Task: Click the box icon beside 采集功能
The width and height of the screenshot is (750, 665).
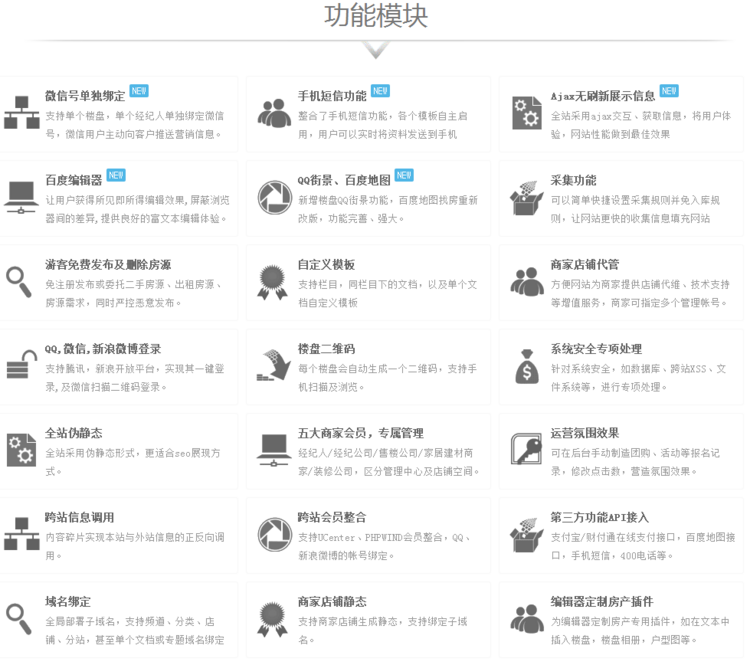Action: point(527,198)
